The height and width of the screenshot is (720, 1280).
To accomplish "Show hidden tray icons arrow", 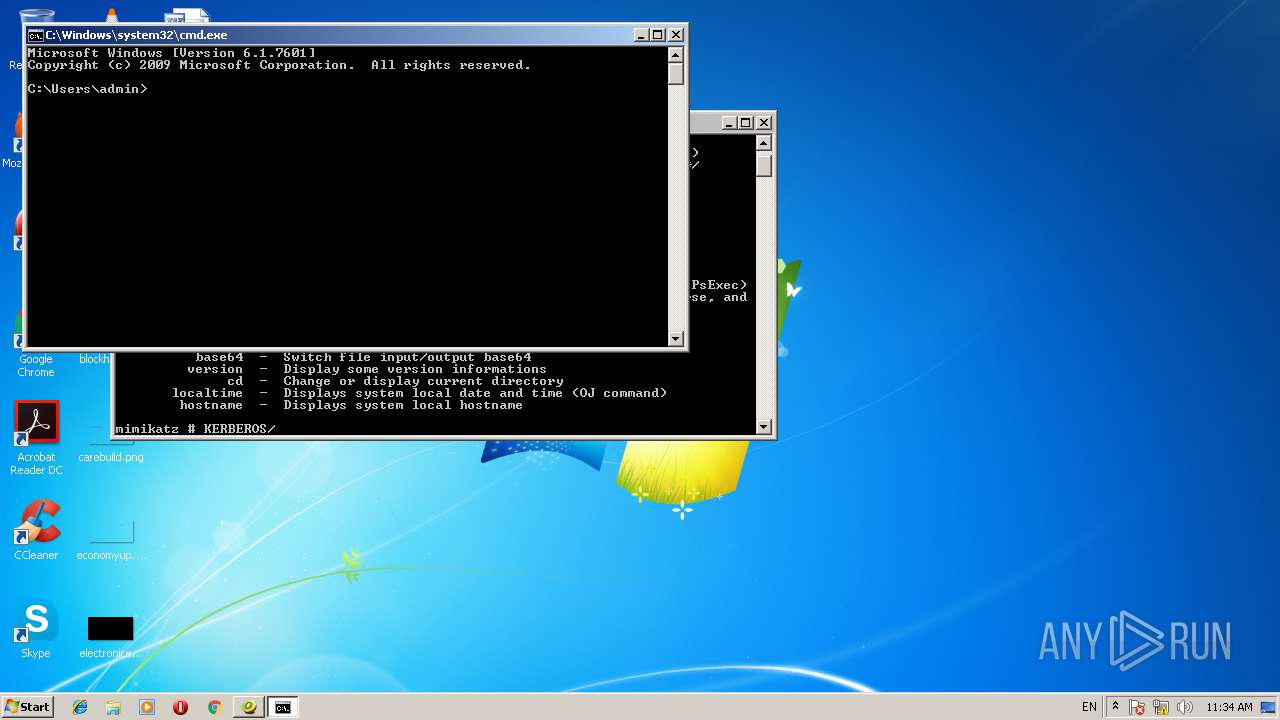I will coord(1116,707).
